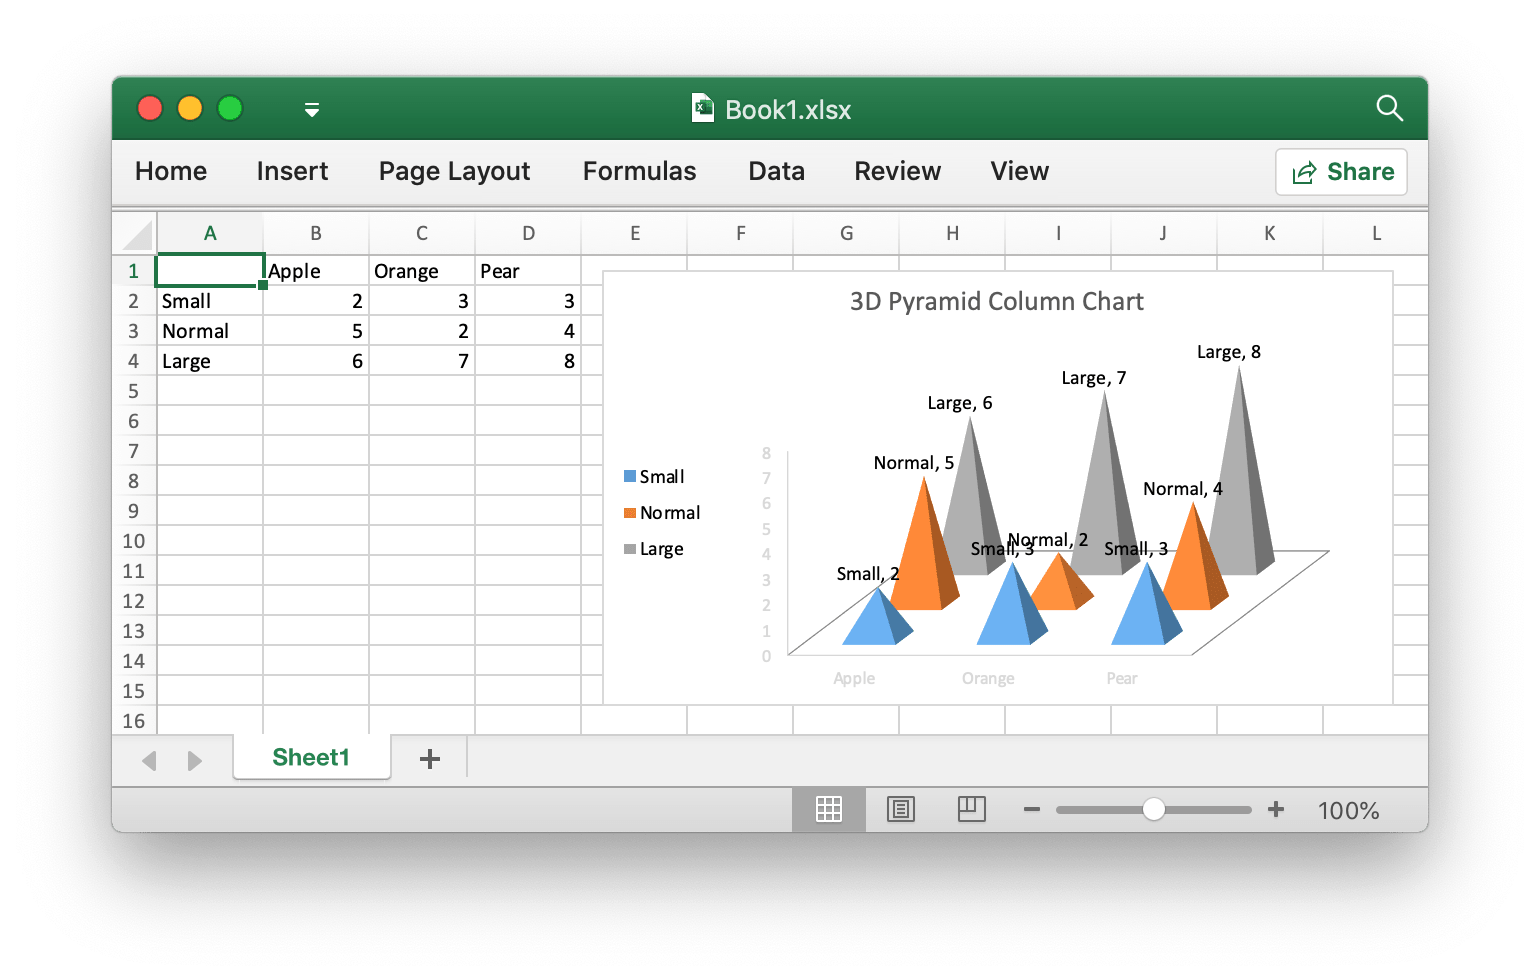Select the Normal view icon in status bar
This screenshot has height=980, width=1540.
pos(828,809)
